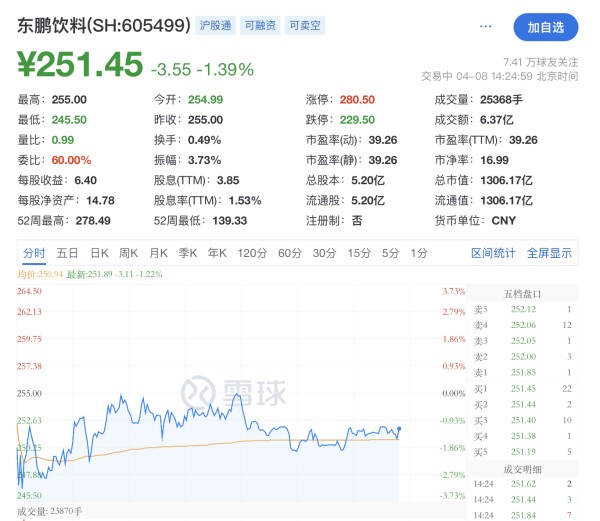Select the 买2 order row 251.44

523,404
